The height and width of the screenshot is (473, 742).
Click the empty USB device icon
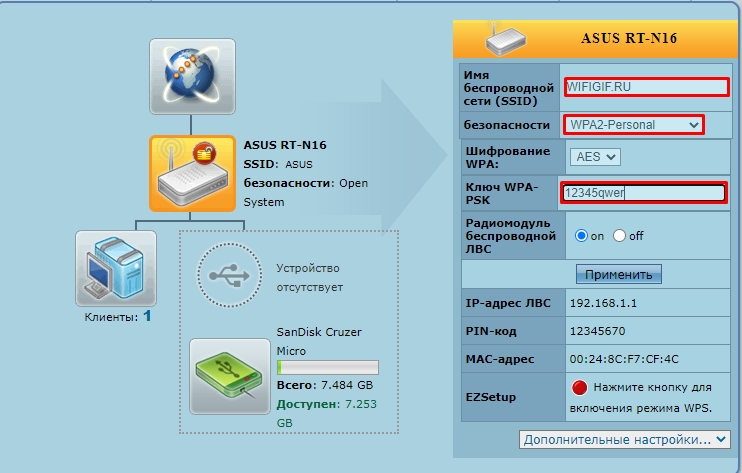230,275
